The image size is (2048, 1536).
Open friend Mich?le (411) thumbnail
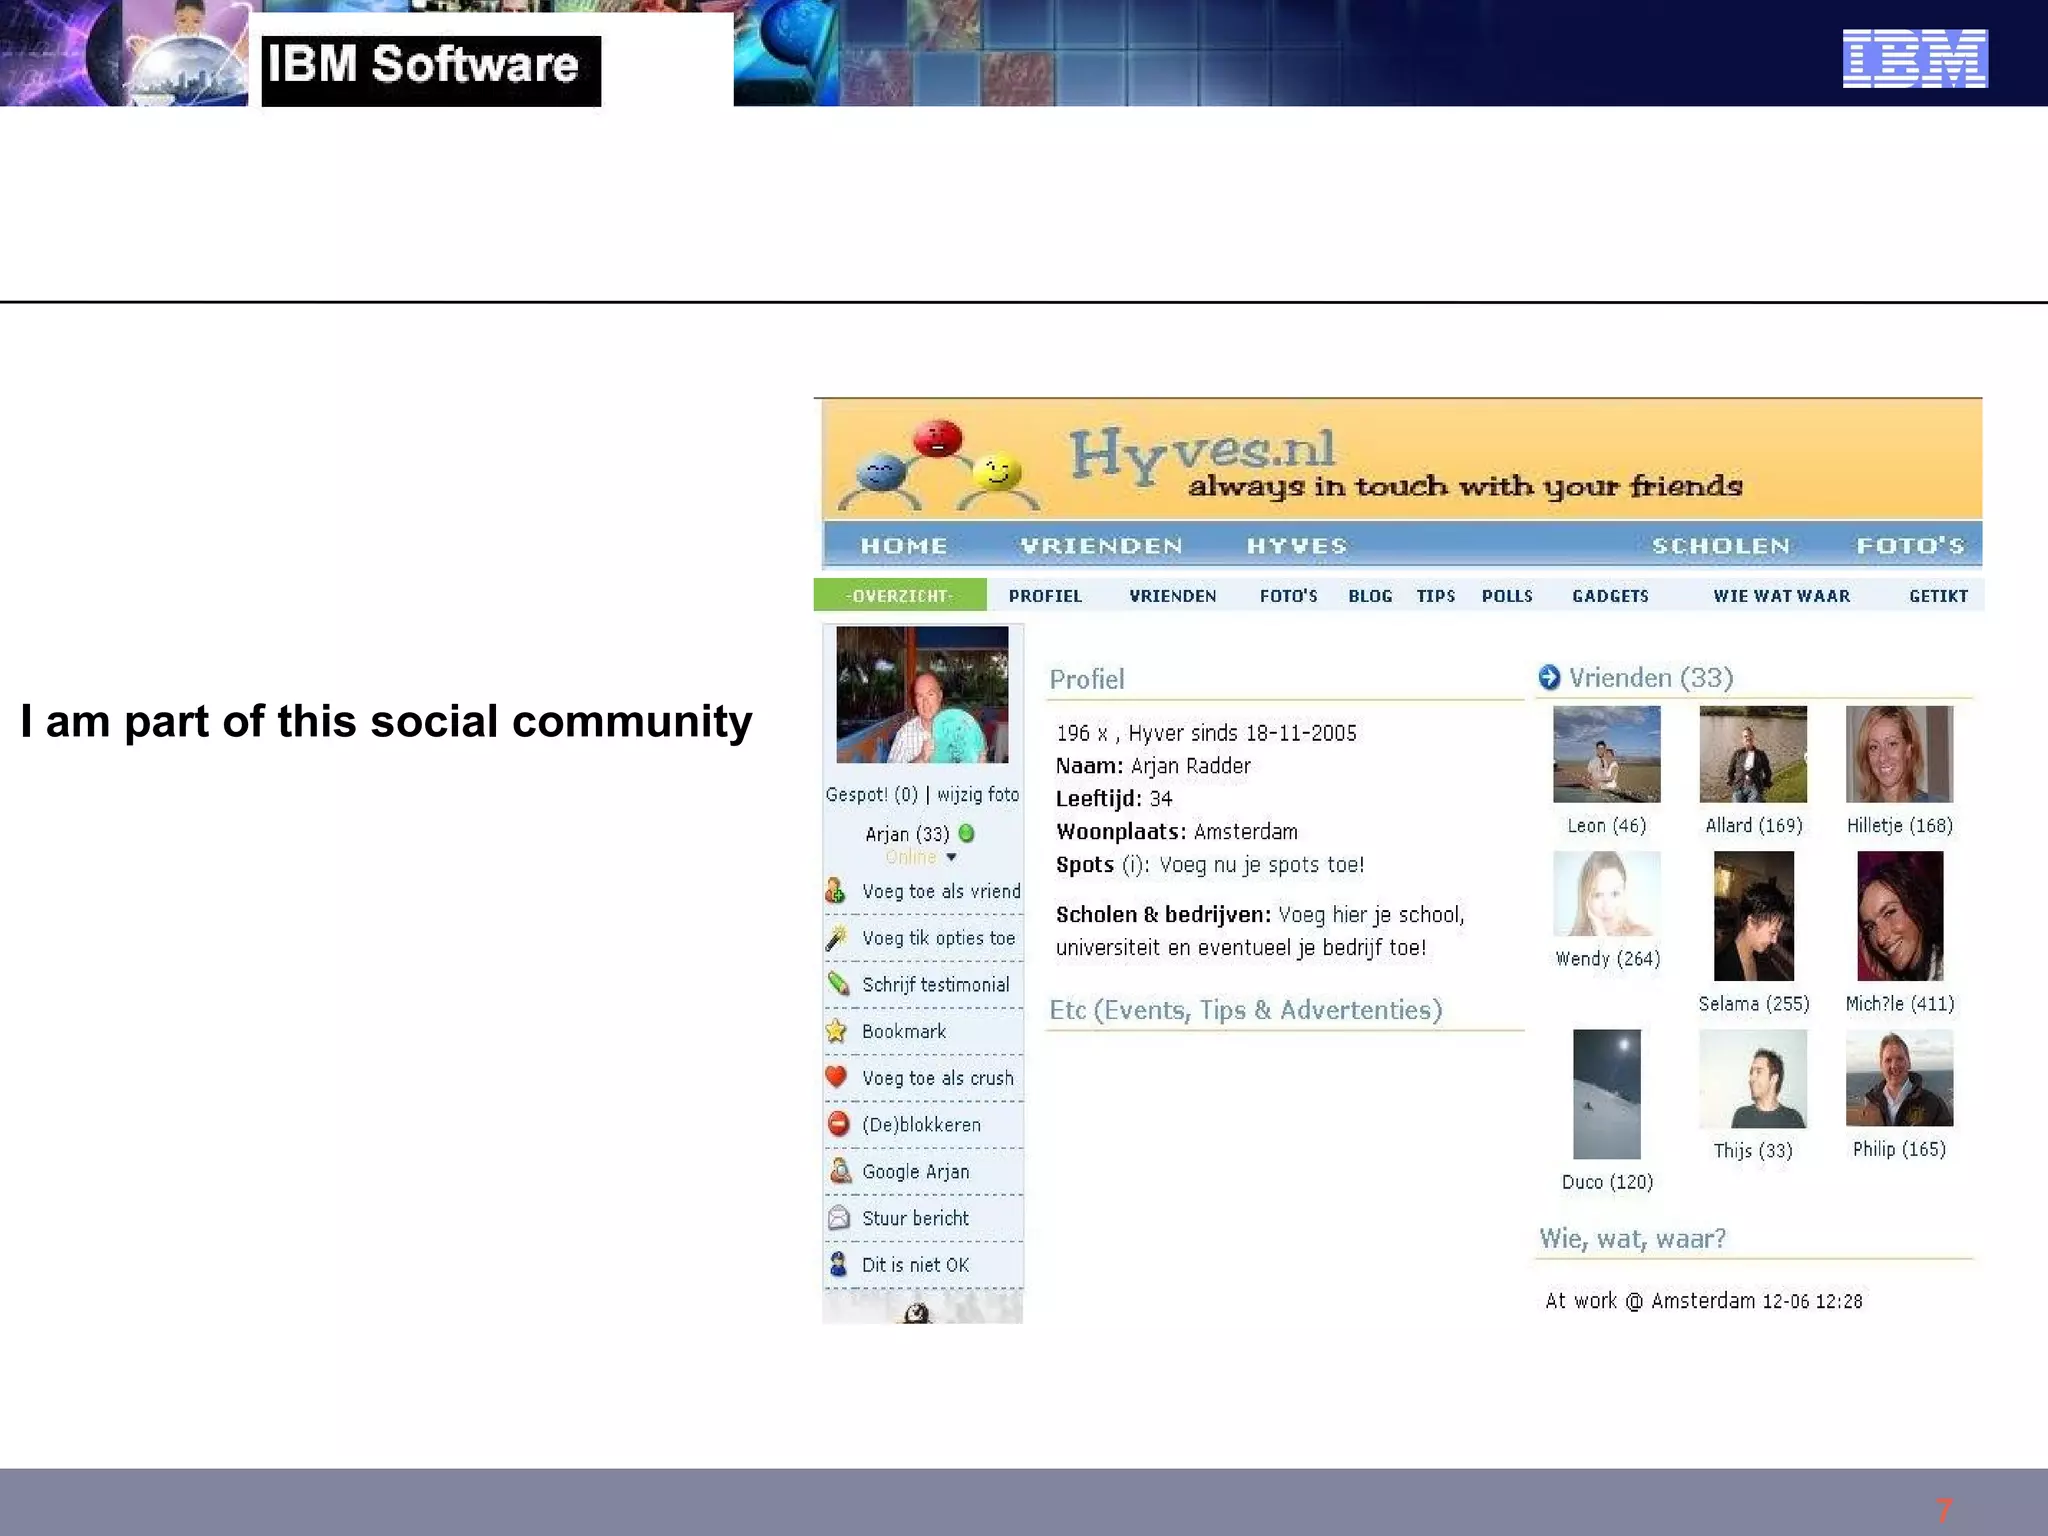(1900, 916)
